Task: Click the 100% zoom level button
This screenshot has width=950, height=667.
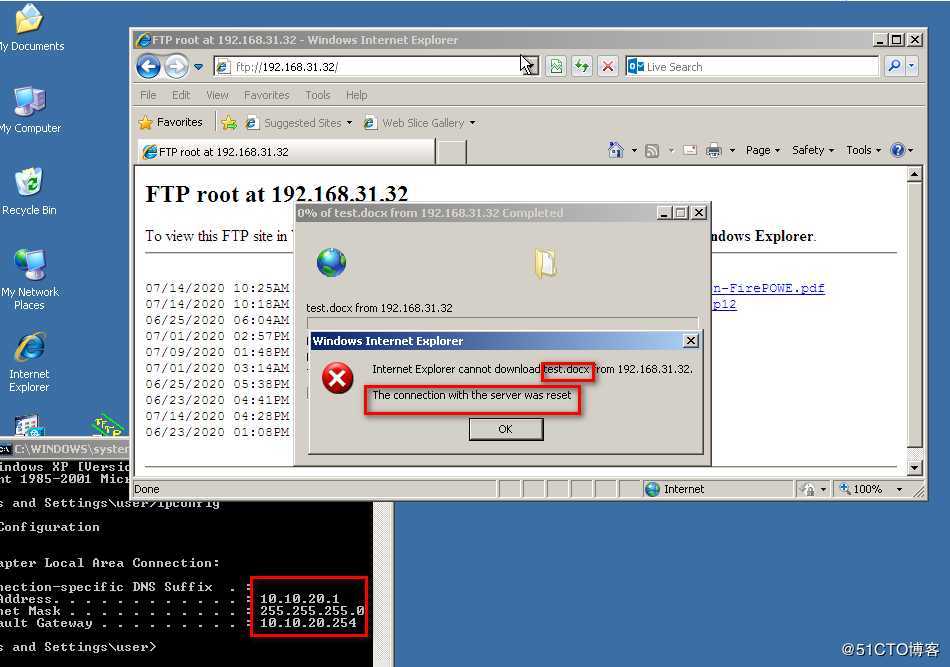Action: pos(861,489)
